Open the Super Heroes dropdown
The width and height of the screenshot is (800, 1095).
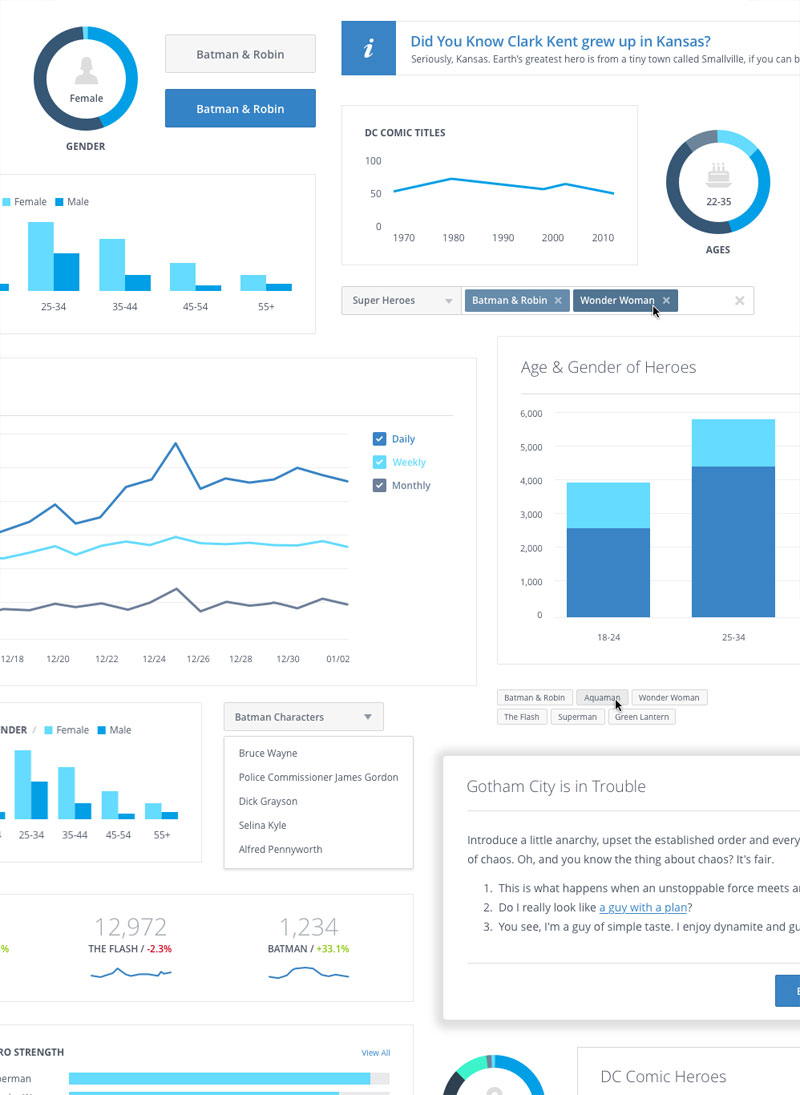pyautogui.click(x=401, y=301)
